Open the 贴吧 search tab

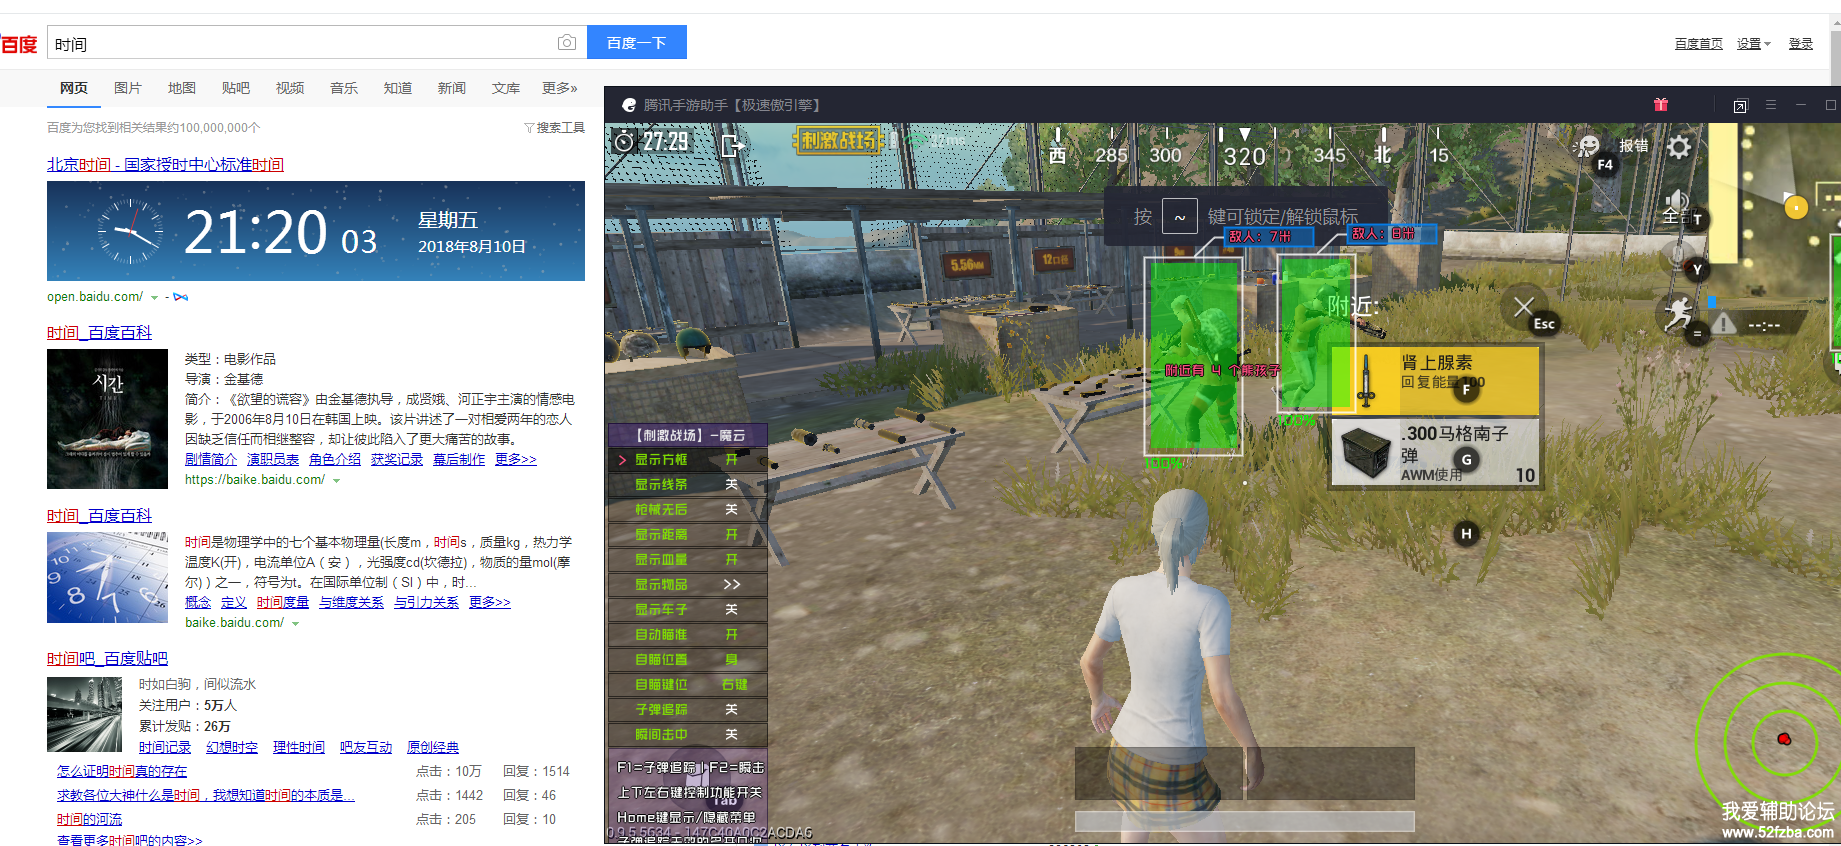coord(236,88)
